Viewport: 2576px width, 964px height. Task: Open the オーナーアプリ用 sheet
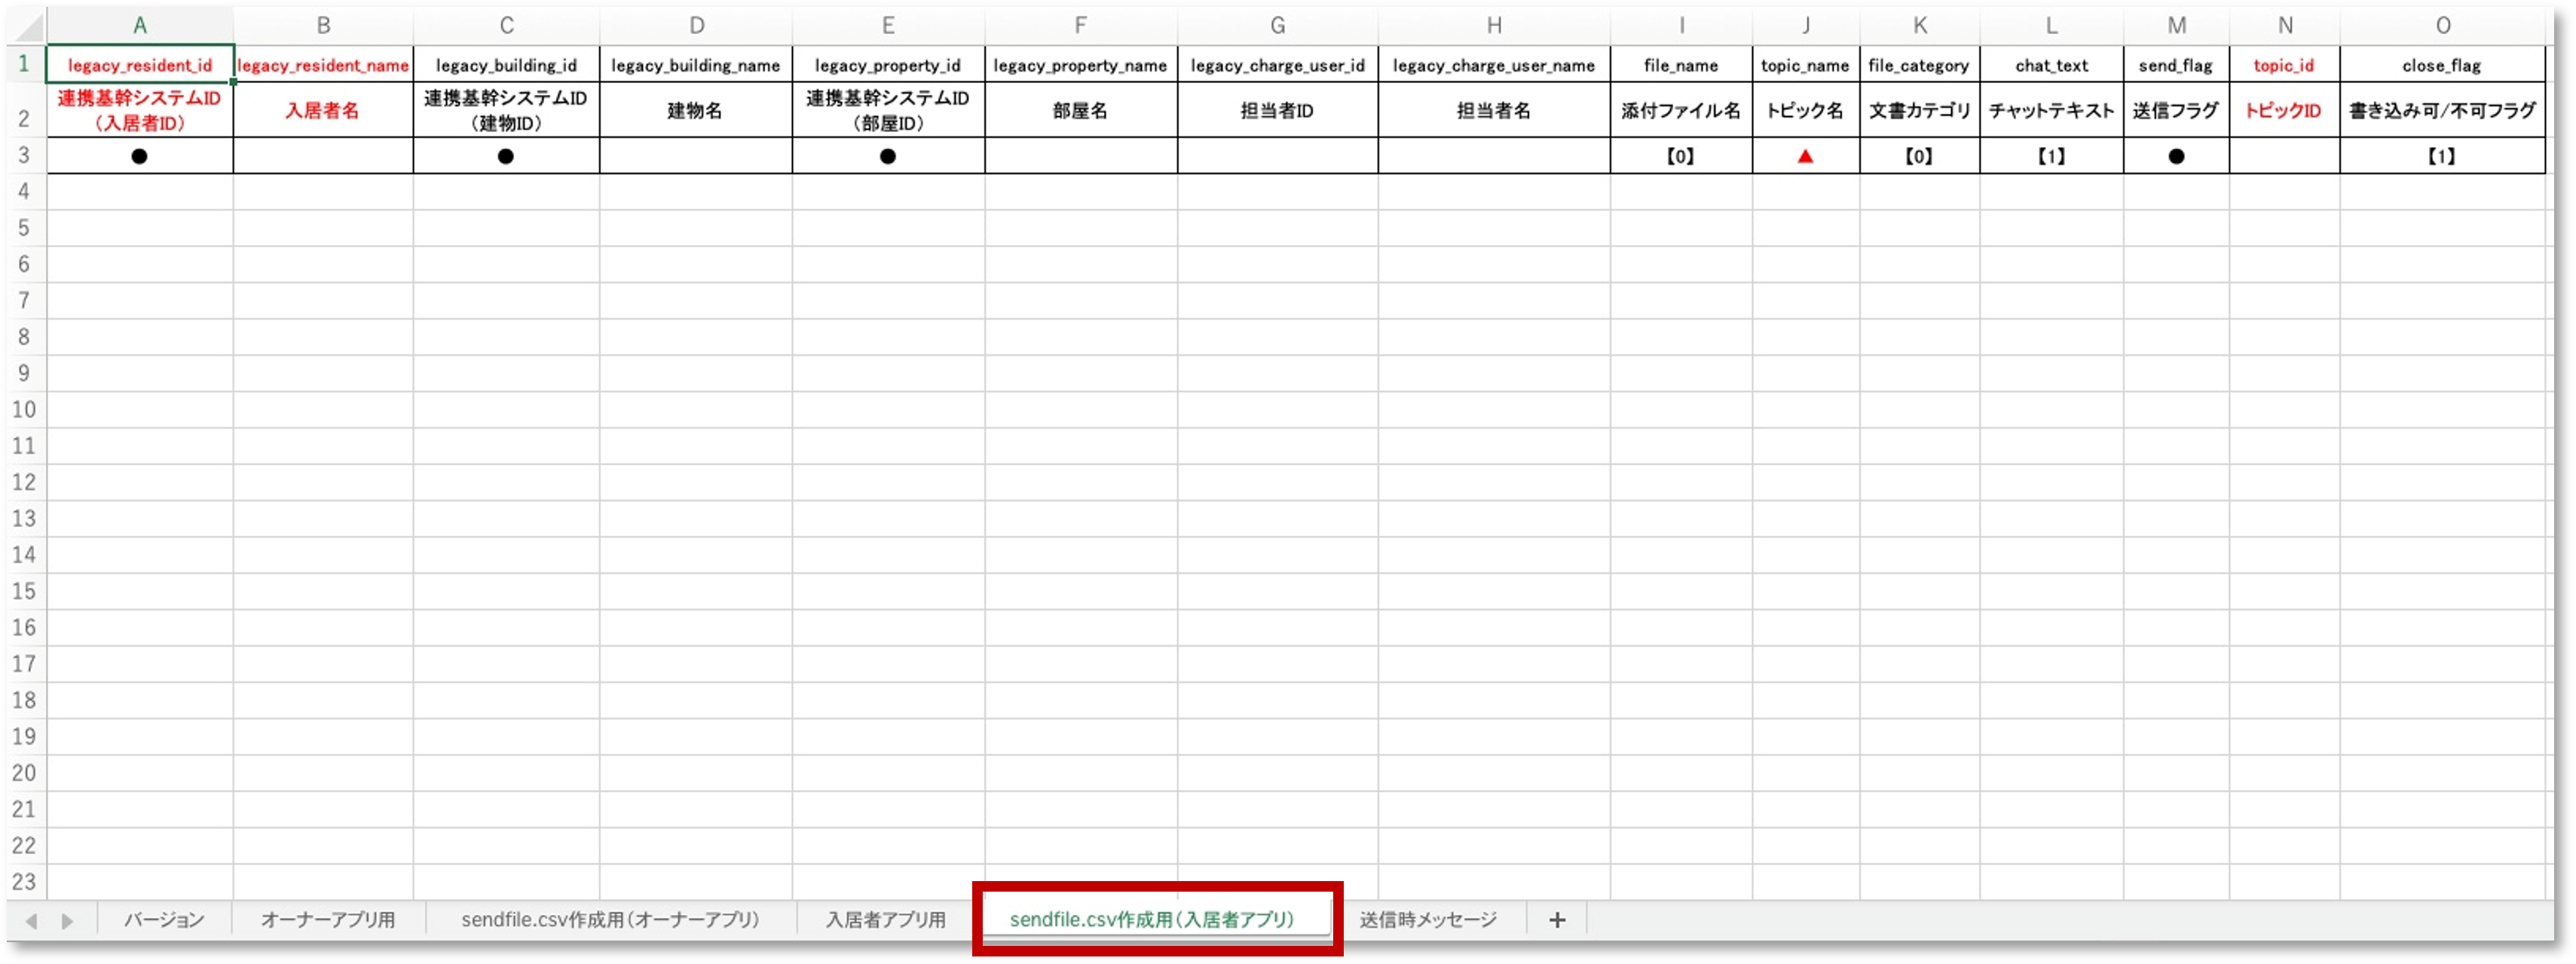tap(325, 919)
